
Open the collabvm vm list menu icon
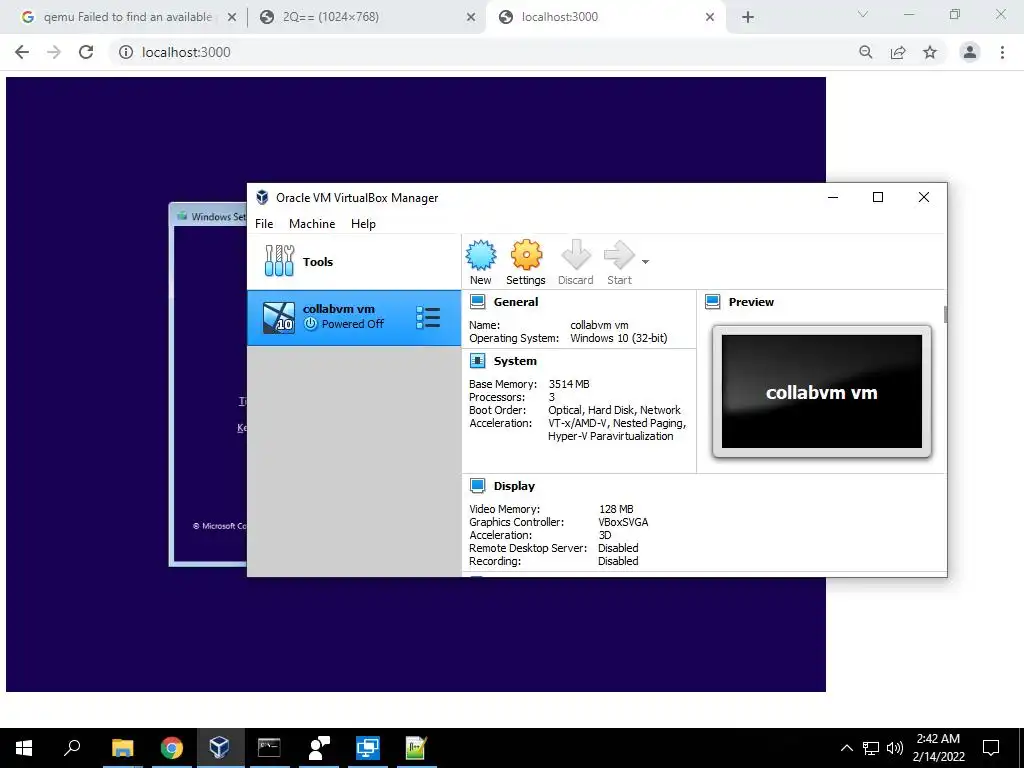point(428,317)
